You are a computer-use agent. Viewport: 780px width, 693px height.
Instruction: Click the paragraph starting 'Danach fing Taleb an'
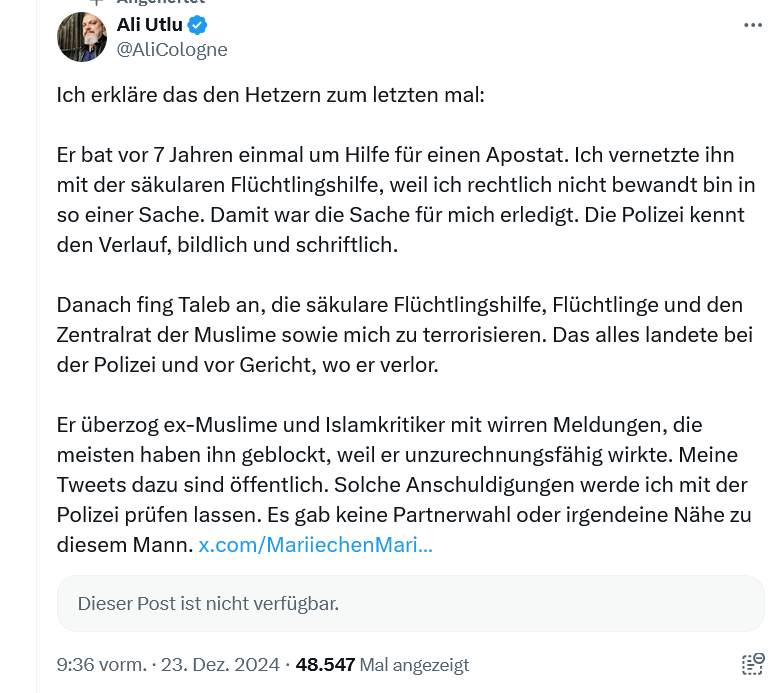pos(400,335)
